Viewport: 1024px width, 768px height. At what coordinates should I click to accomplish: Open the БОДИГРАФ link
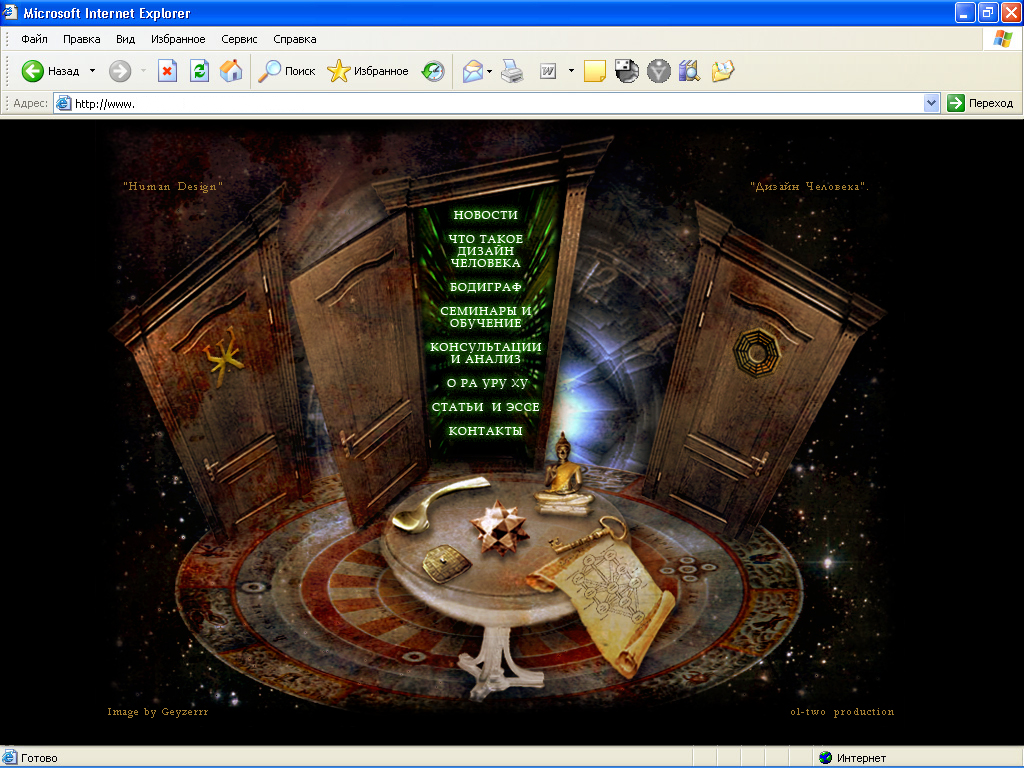[485, 287]
